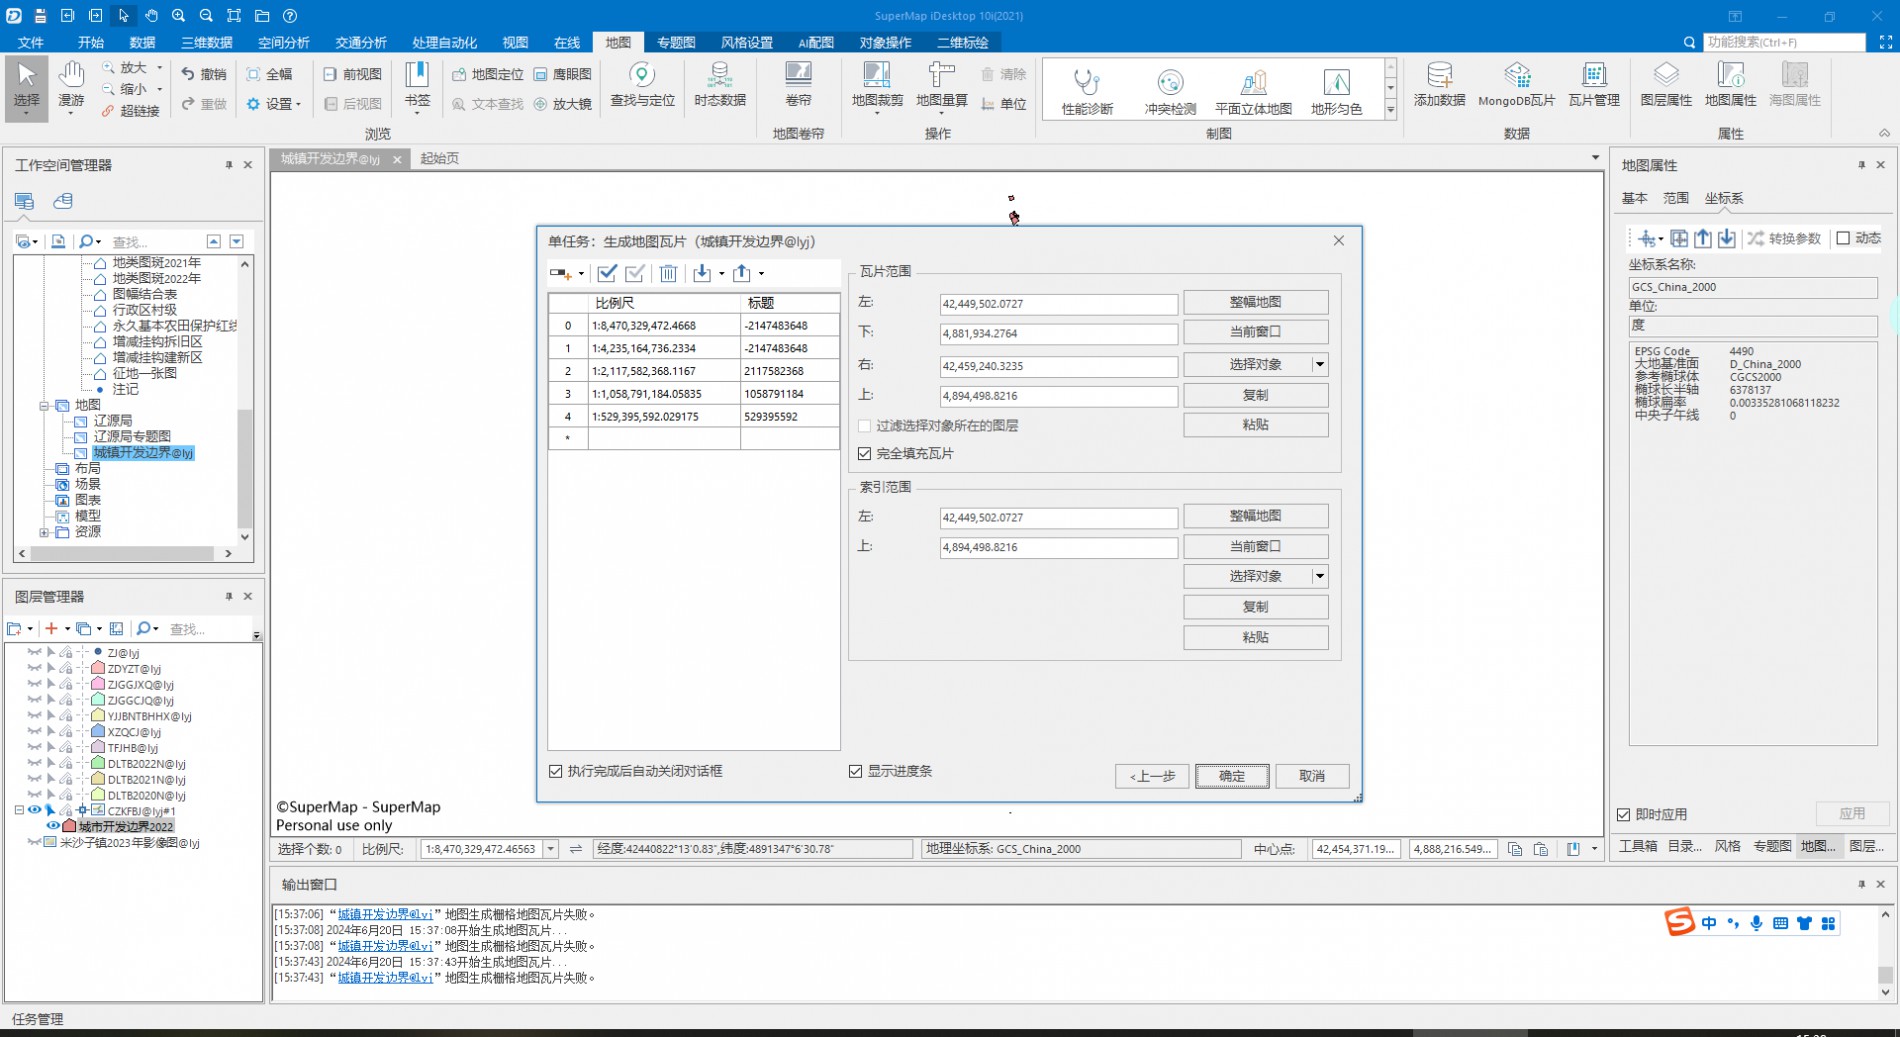This screenshot has height=1037, width=1900.
Task: Click the 鹰眼图 overview map icon
Action: point(562,74)
